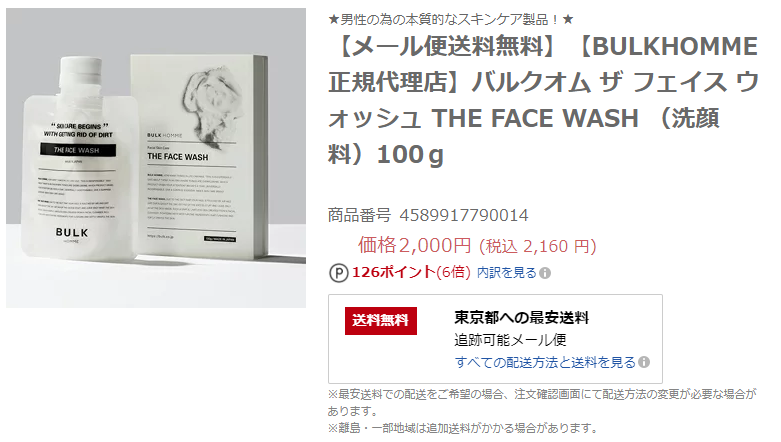Click info icon next to 内訳を見る
Screen dimensions: 781x442
click(x=545, y=273)
